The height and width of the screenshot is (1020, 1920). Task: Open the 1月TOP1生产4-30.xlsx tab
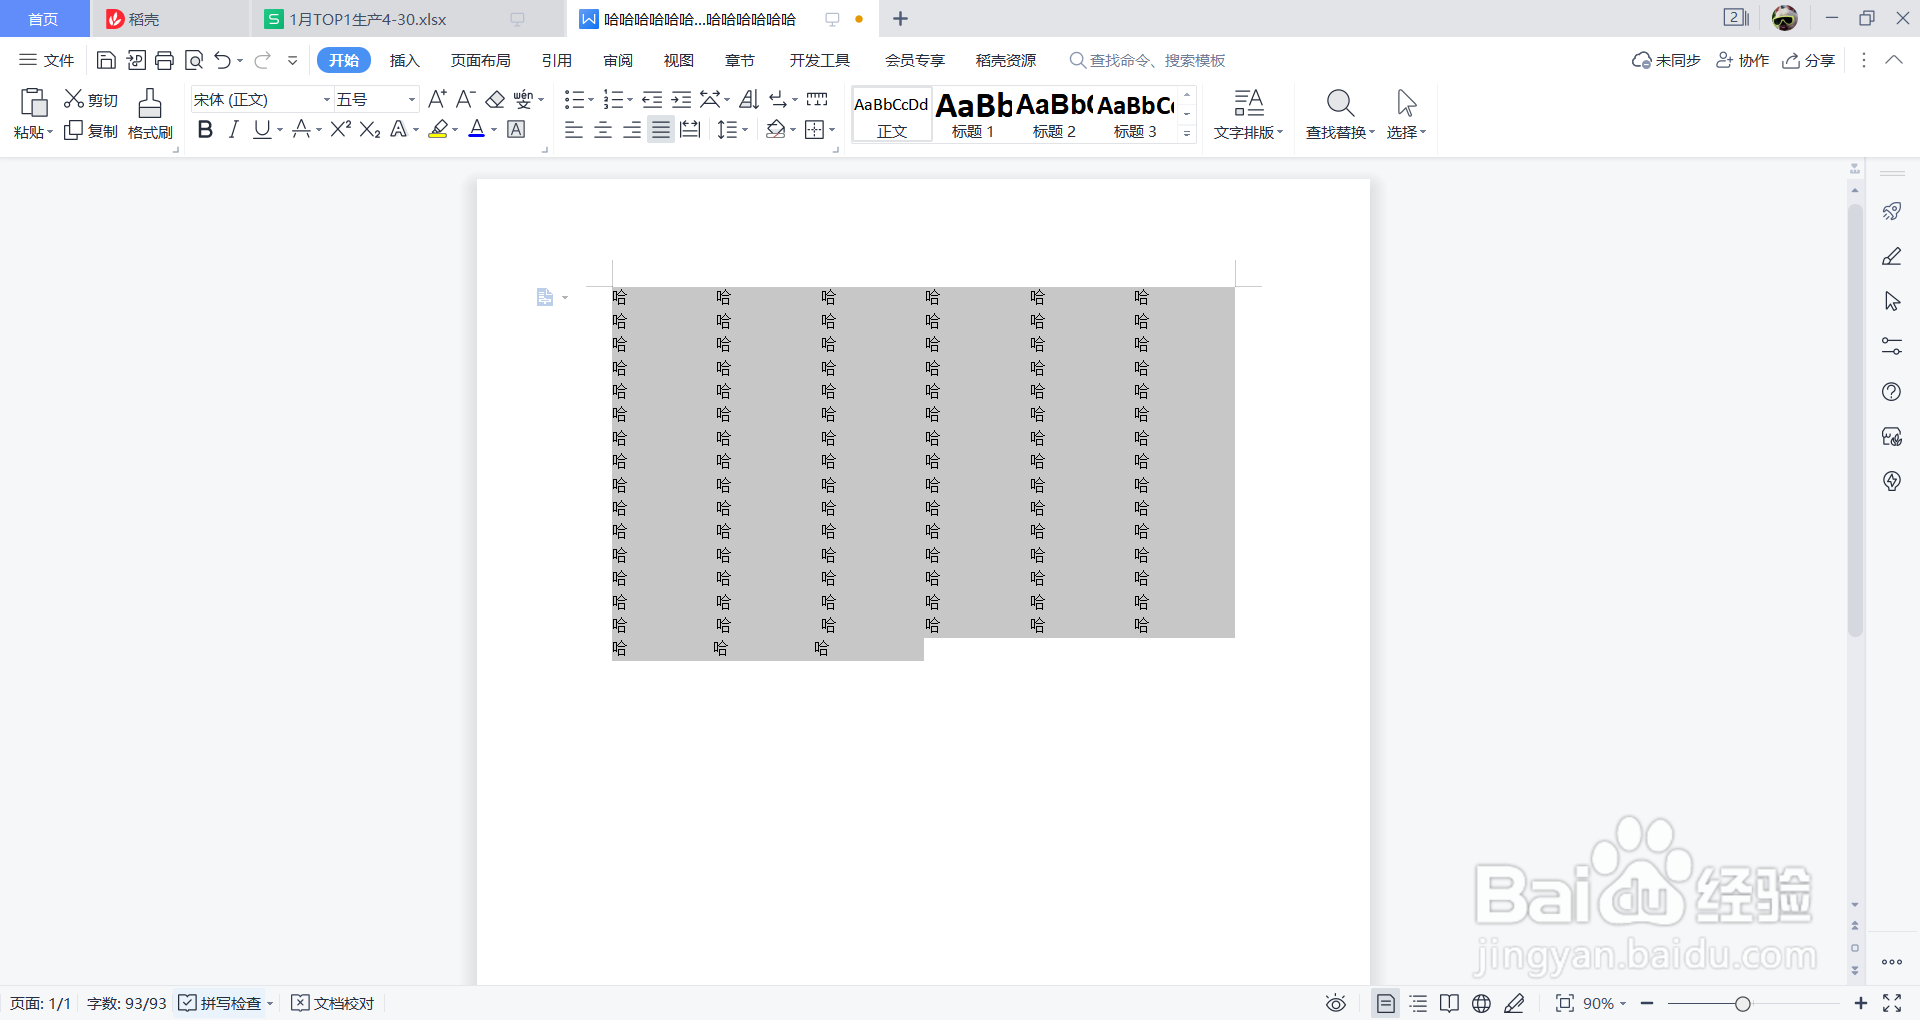(407, 19)
